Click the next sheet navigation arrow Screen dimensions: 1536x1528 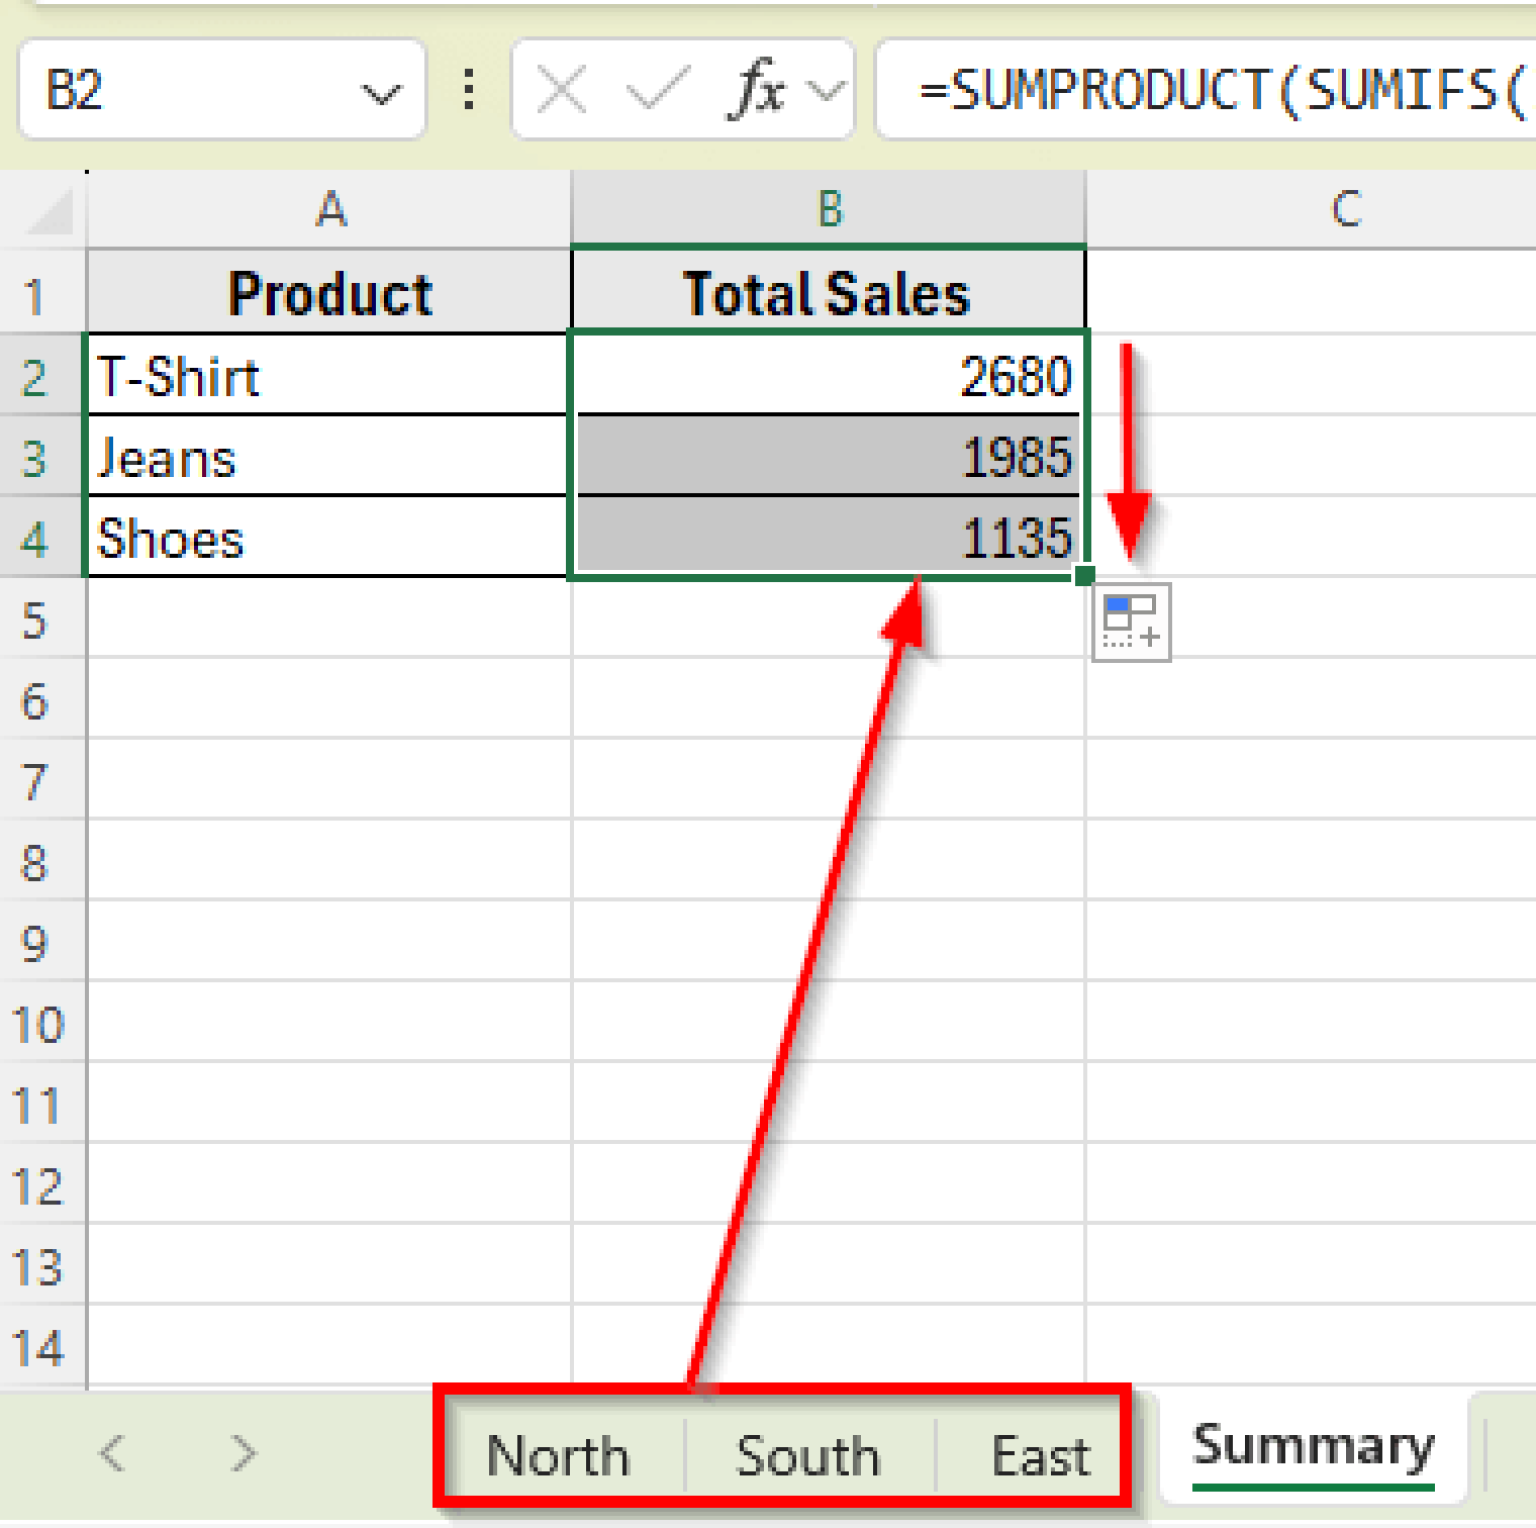click(243, 1452)
